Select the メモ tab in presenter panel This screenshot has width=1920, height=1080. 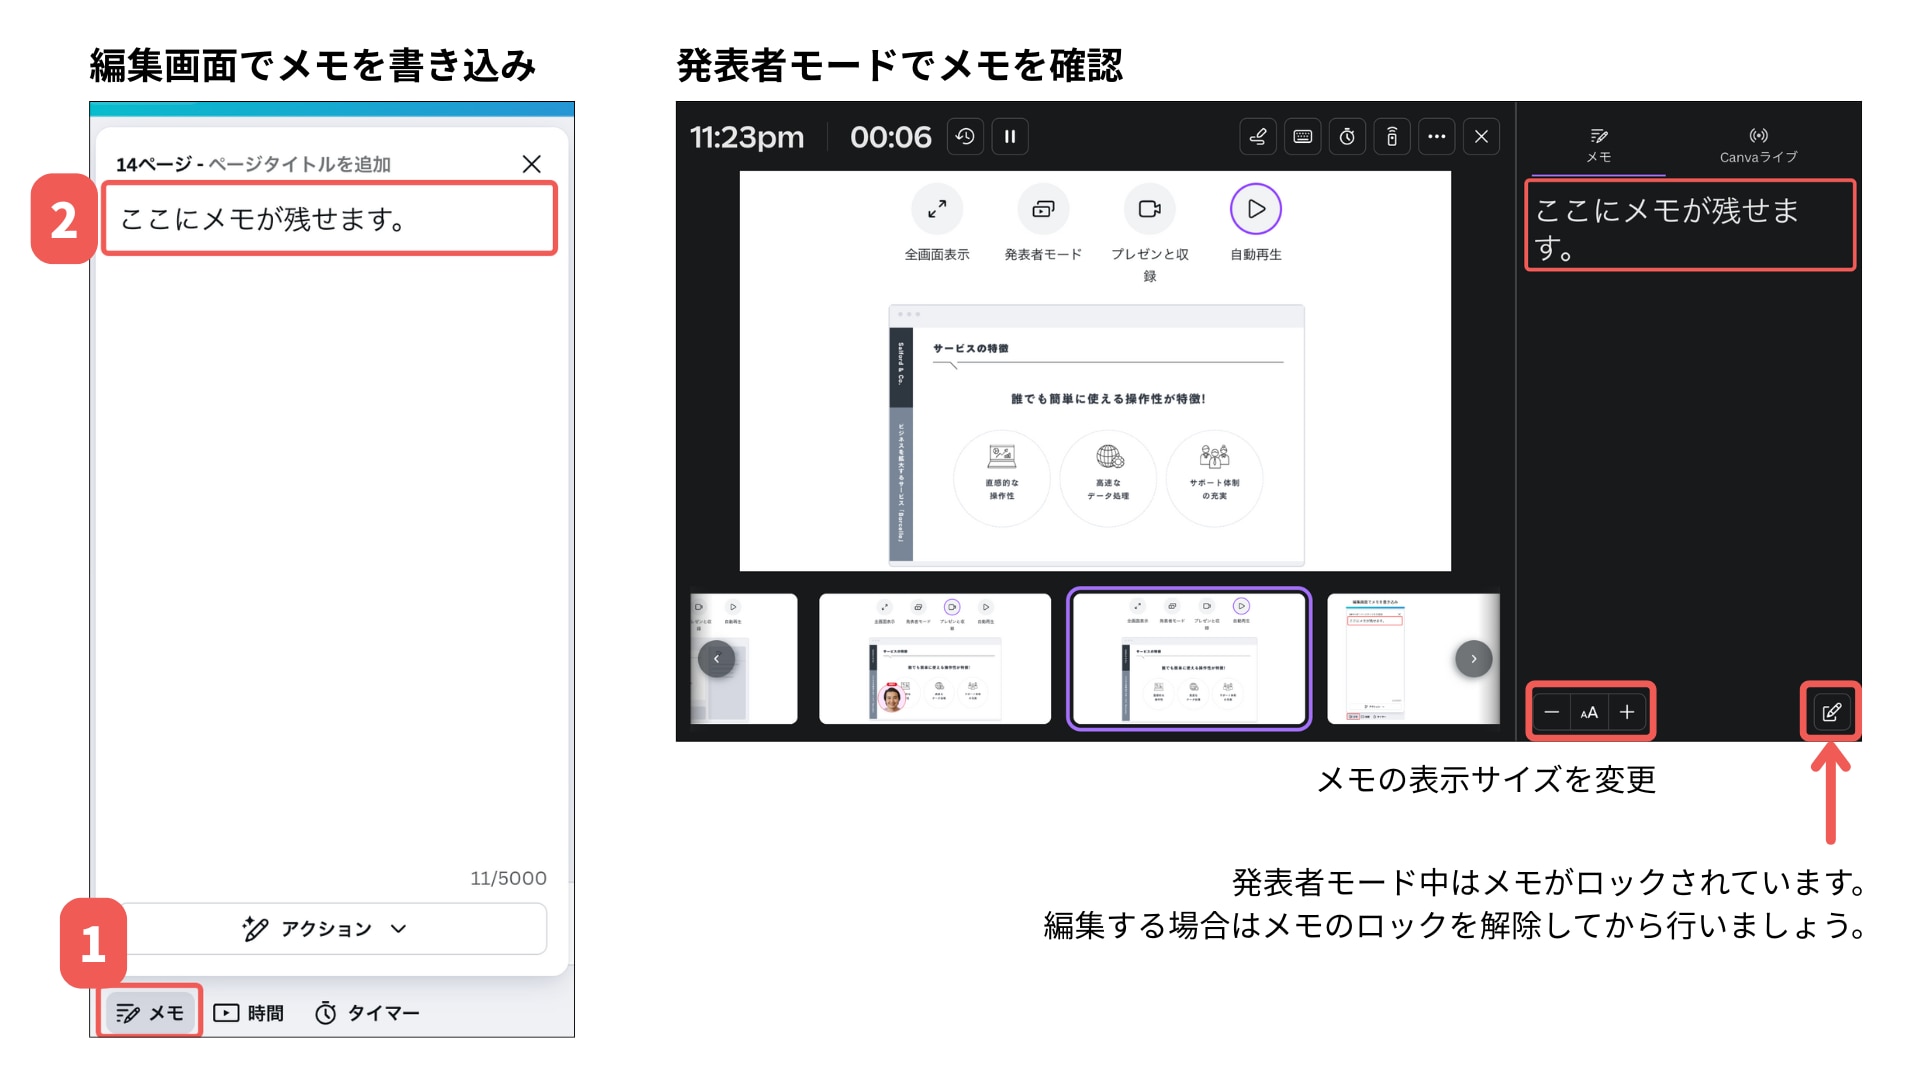1598,145
